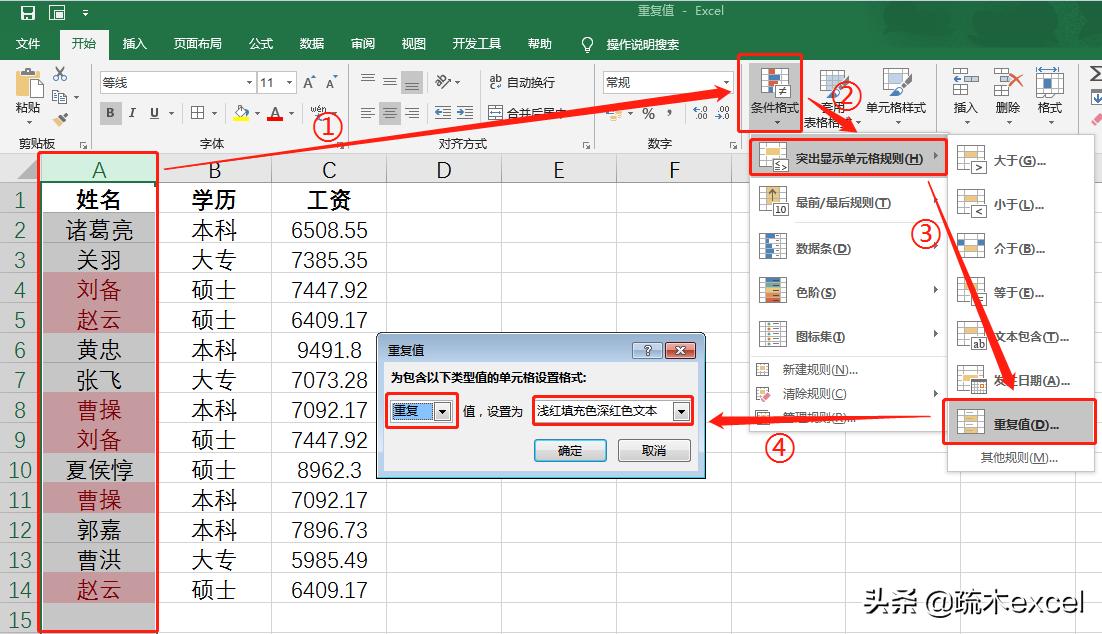This screenshot has height=634, width=1102.
Task: Switch to the 数据 ribbon tab
Action: [x=311, y=44]
